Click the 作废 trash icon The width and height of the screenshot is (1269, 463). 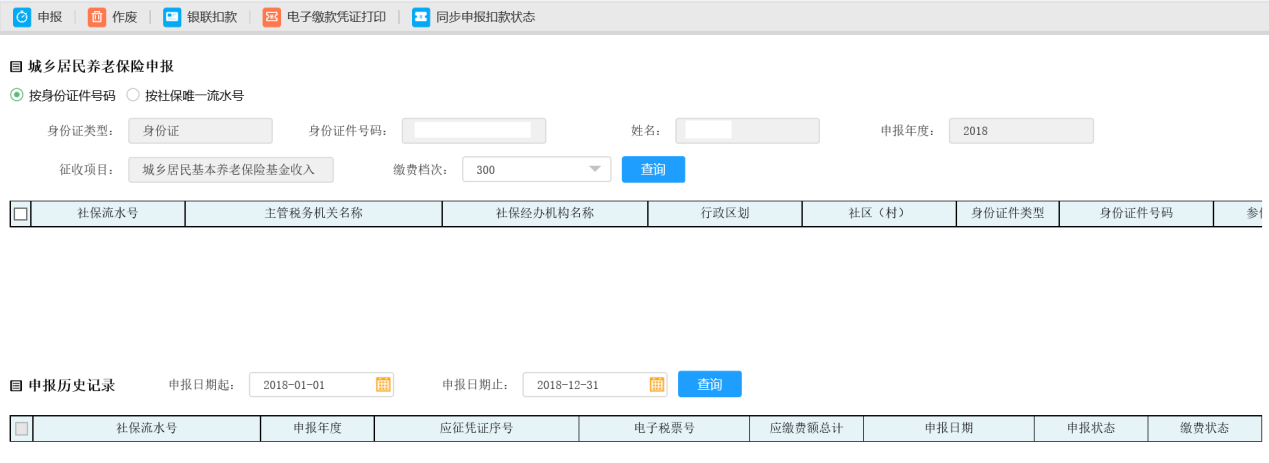tap(97, 17)
